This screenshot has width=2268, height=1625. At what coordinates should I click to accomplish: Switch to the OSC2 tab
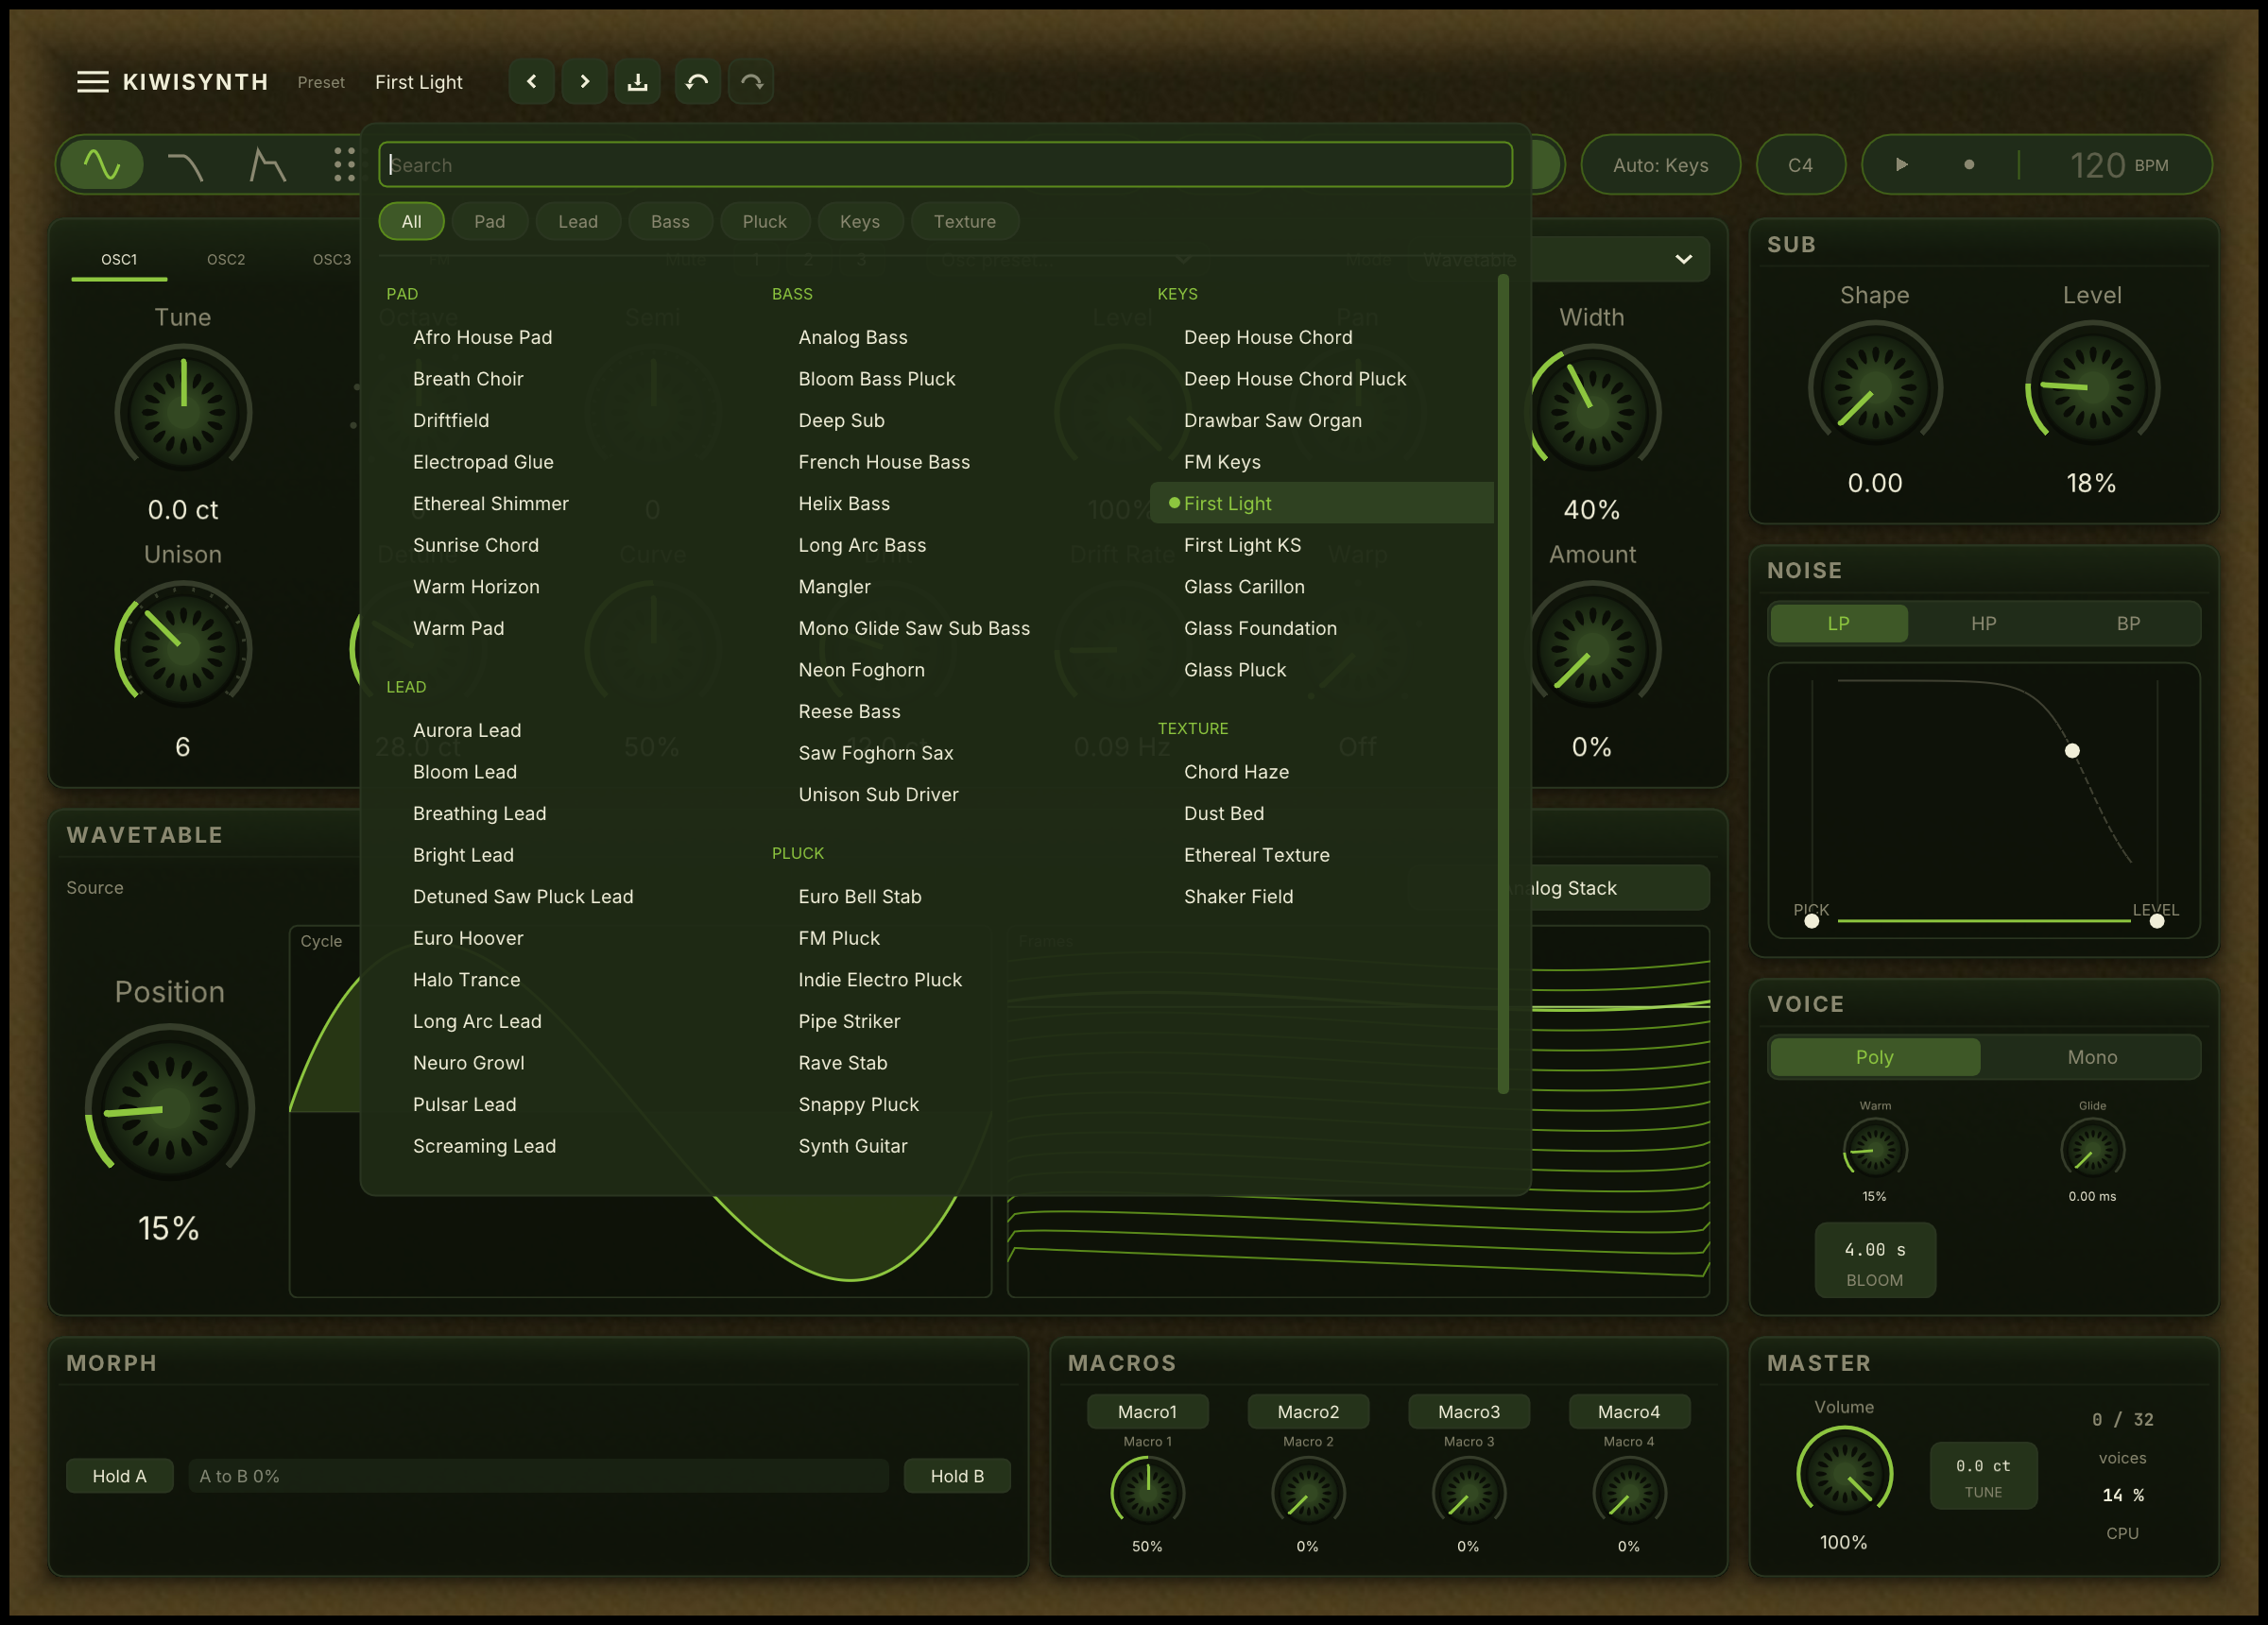[226, 260]
